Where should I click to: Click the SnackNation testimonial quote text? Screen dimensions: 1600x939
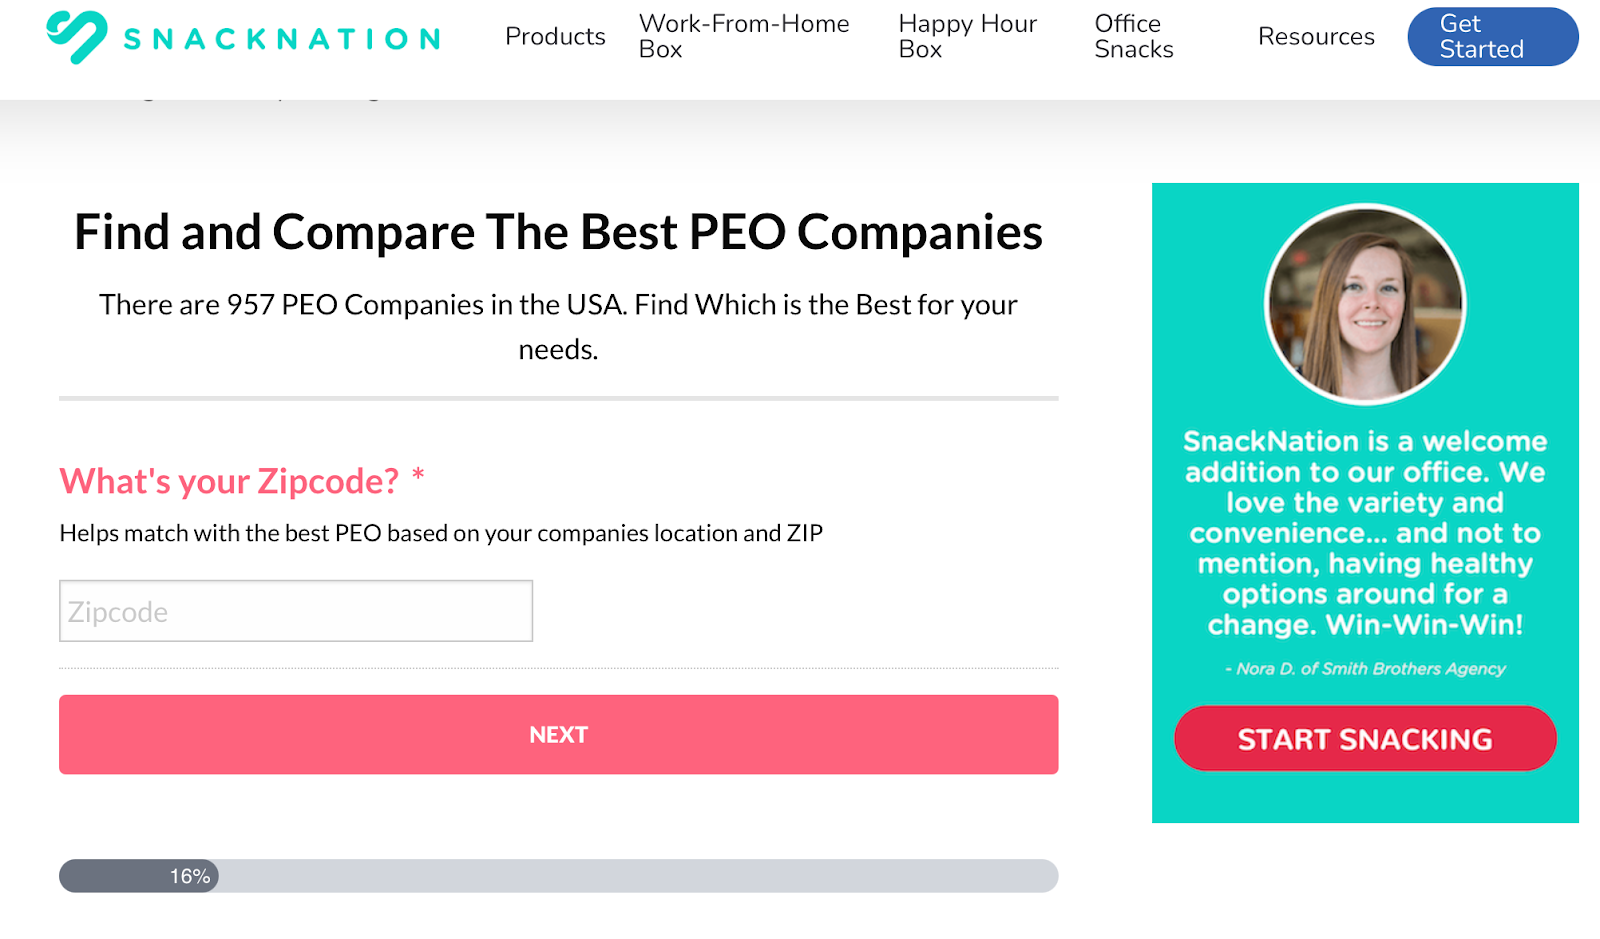click(x=1366, y=533)
